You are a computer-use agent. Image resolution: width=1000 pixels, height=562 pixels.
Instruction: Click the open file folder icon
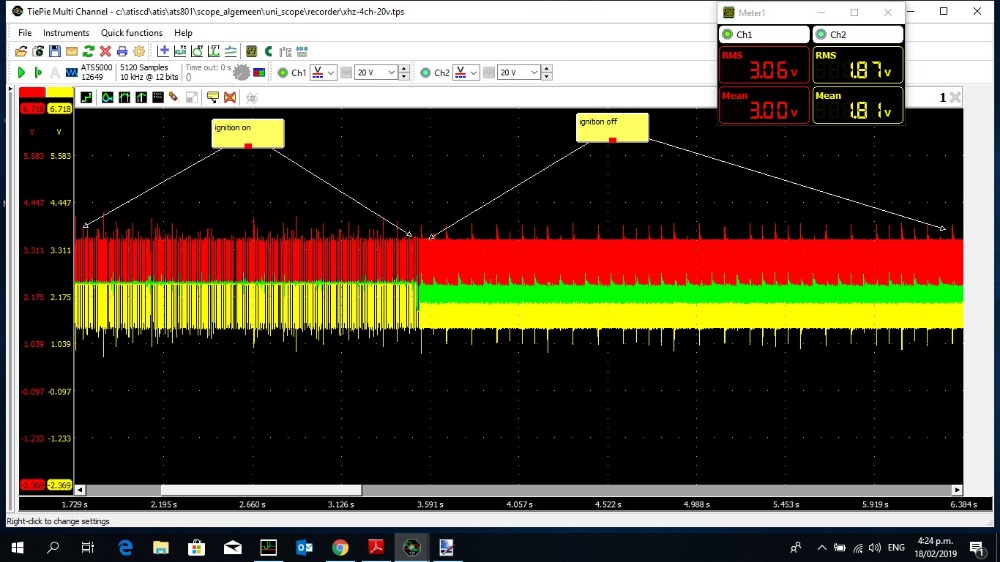(21, 51)
